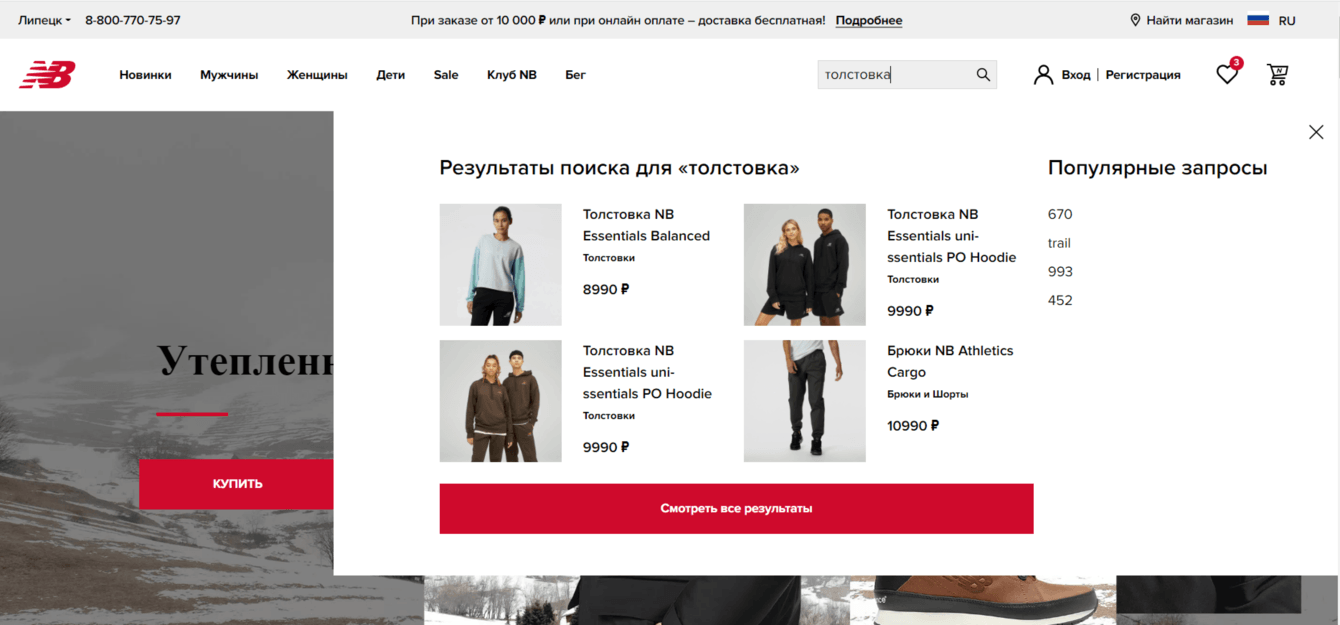Open the Sale menu
The image size is (1340, 625).
[446, 75]
